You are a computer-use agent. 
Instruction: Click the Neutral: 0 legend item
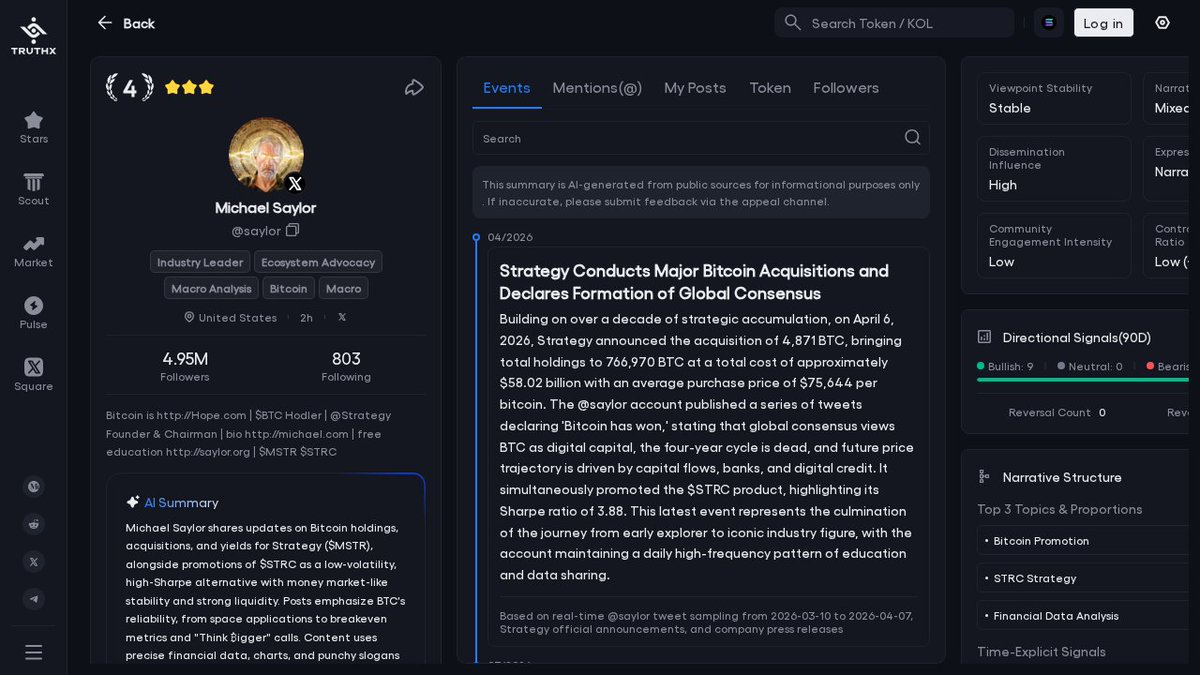coord(1089,367)
